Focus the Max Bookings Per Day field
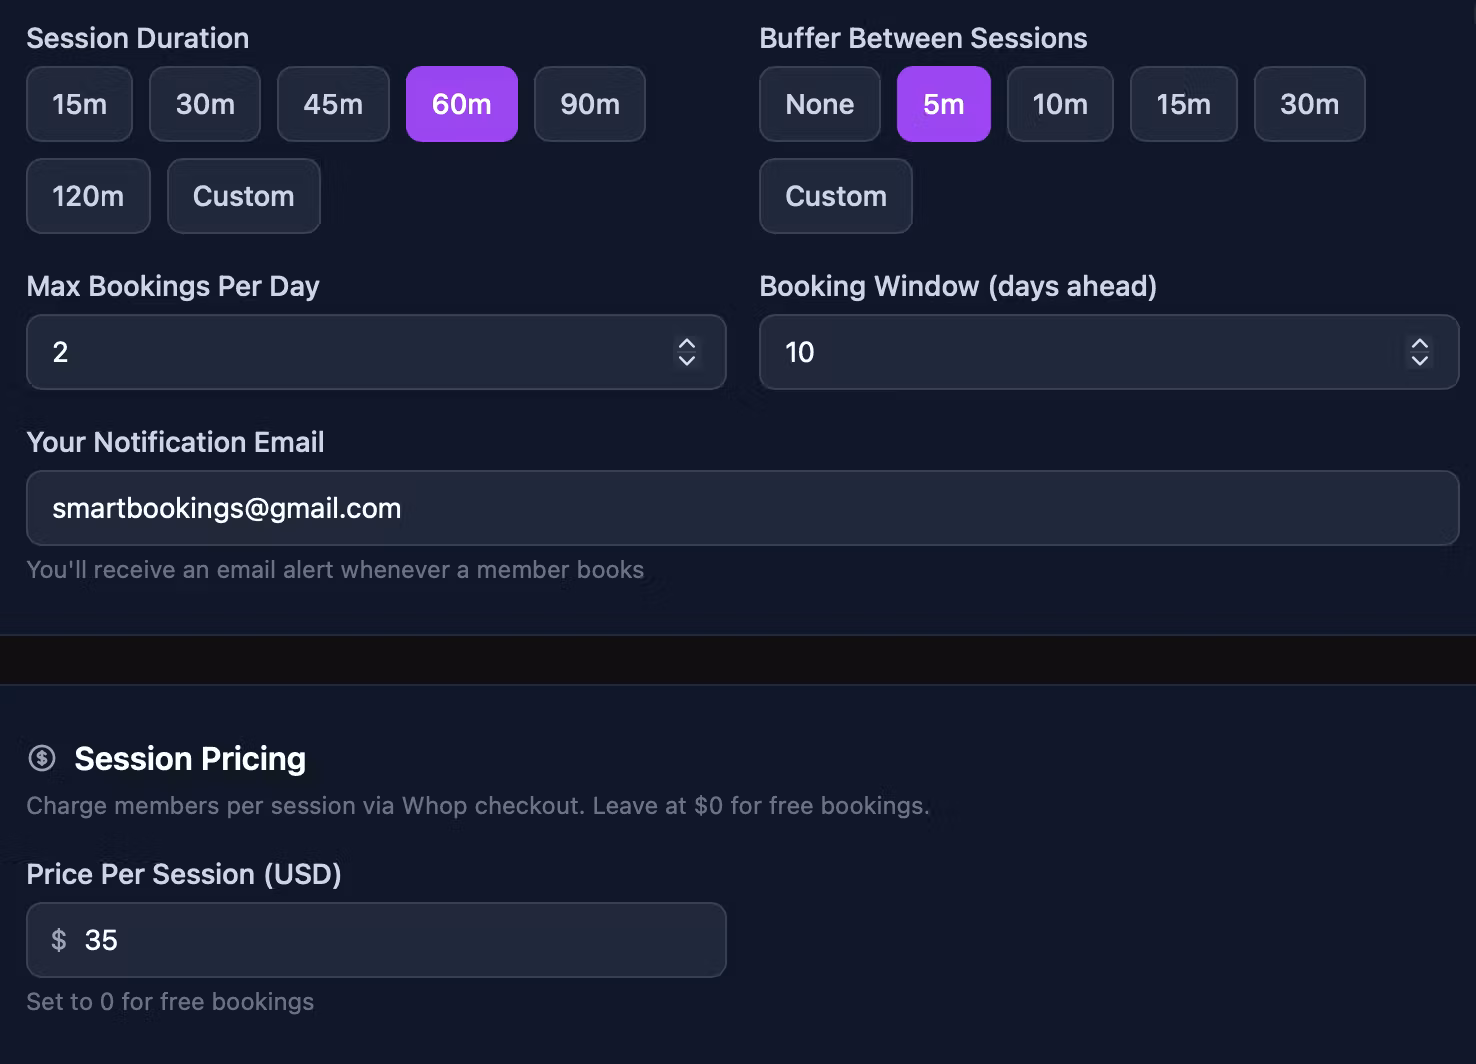 [x=376, y=352]
